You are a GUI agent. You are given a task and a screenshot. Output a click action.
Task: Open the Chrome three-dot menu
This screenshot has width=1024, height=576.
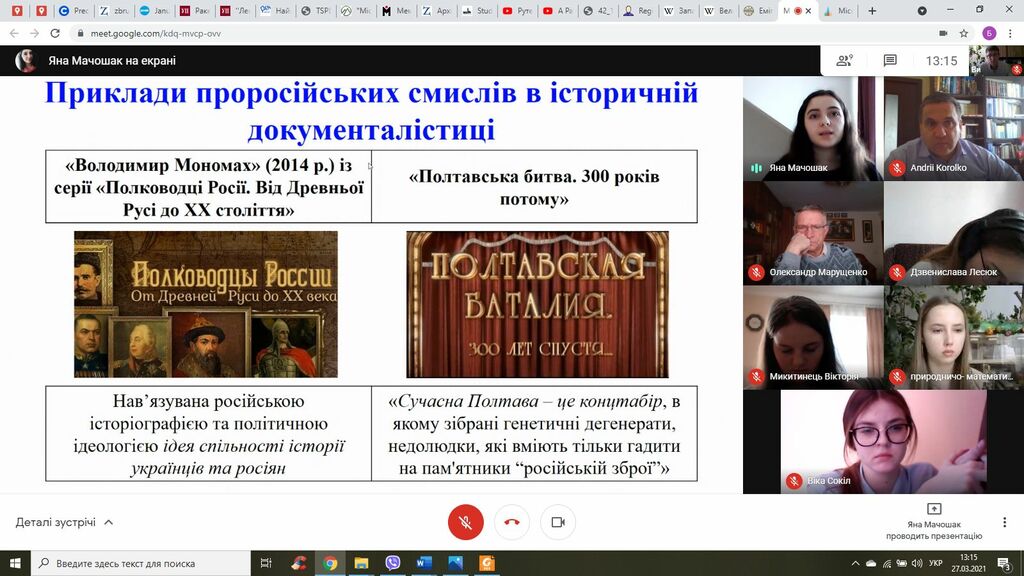(x=1011, y=33)
